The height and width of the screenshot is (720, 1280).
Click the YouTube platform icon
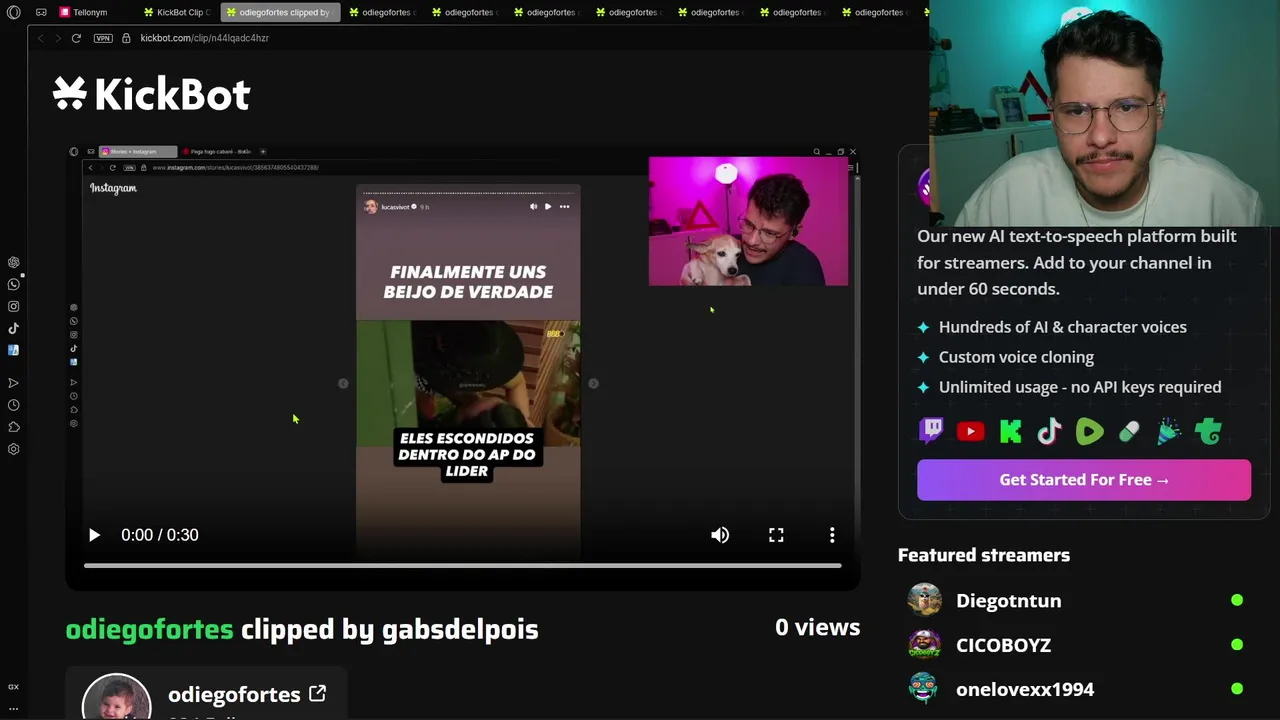point(970,431)
